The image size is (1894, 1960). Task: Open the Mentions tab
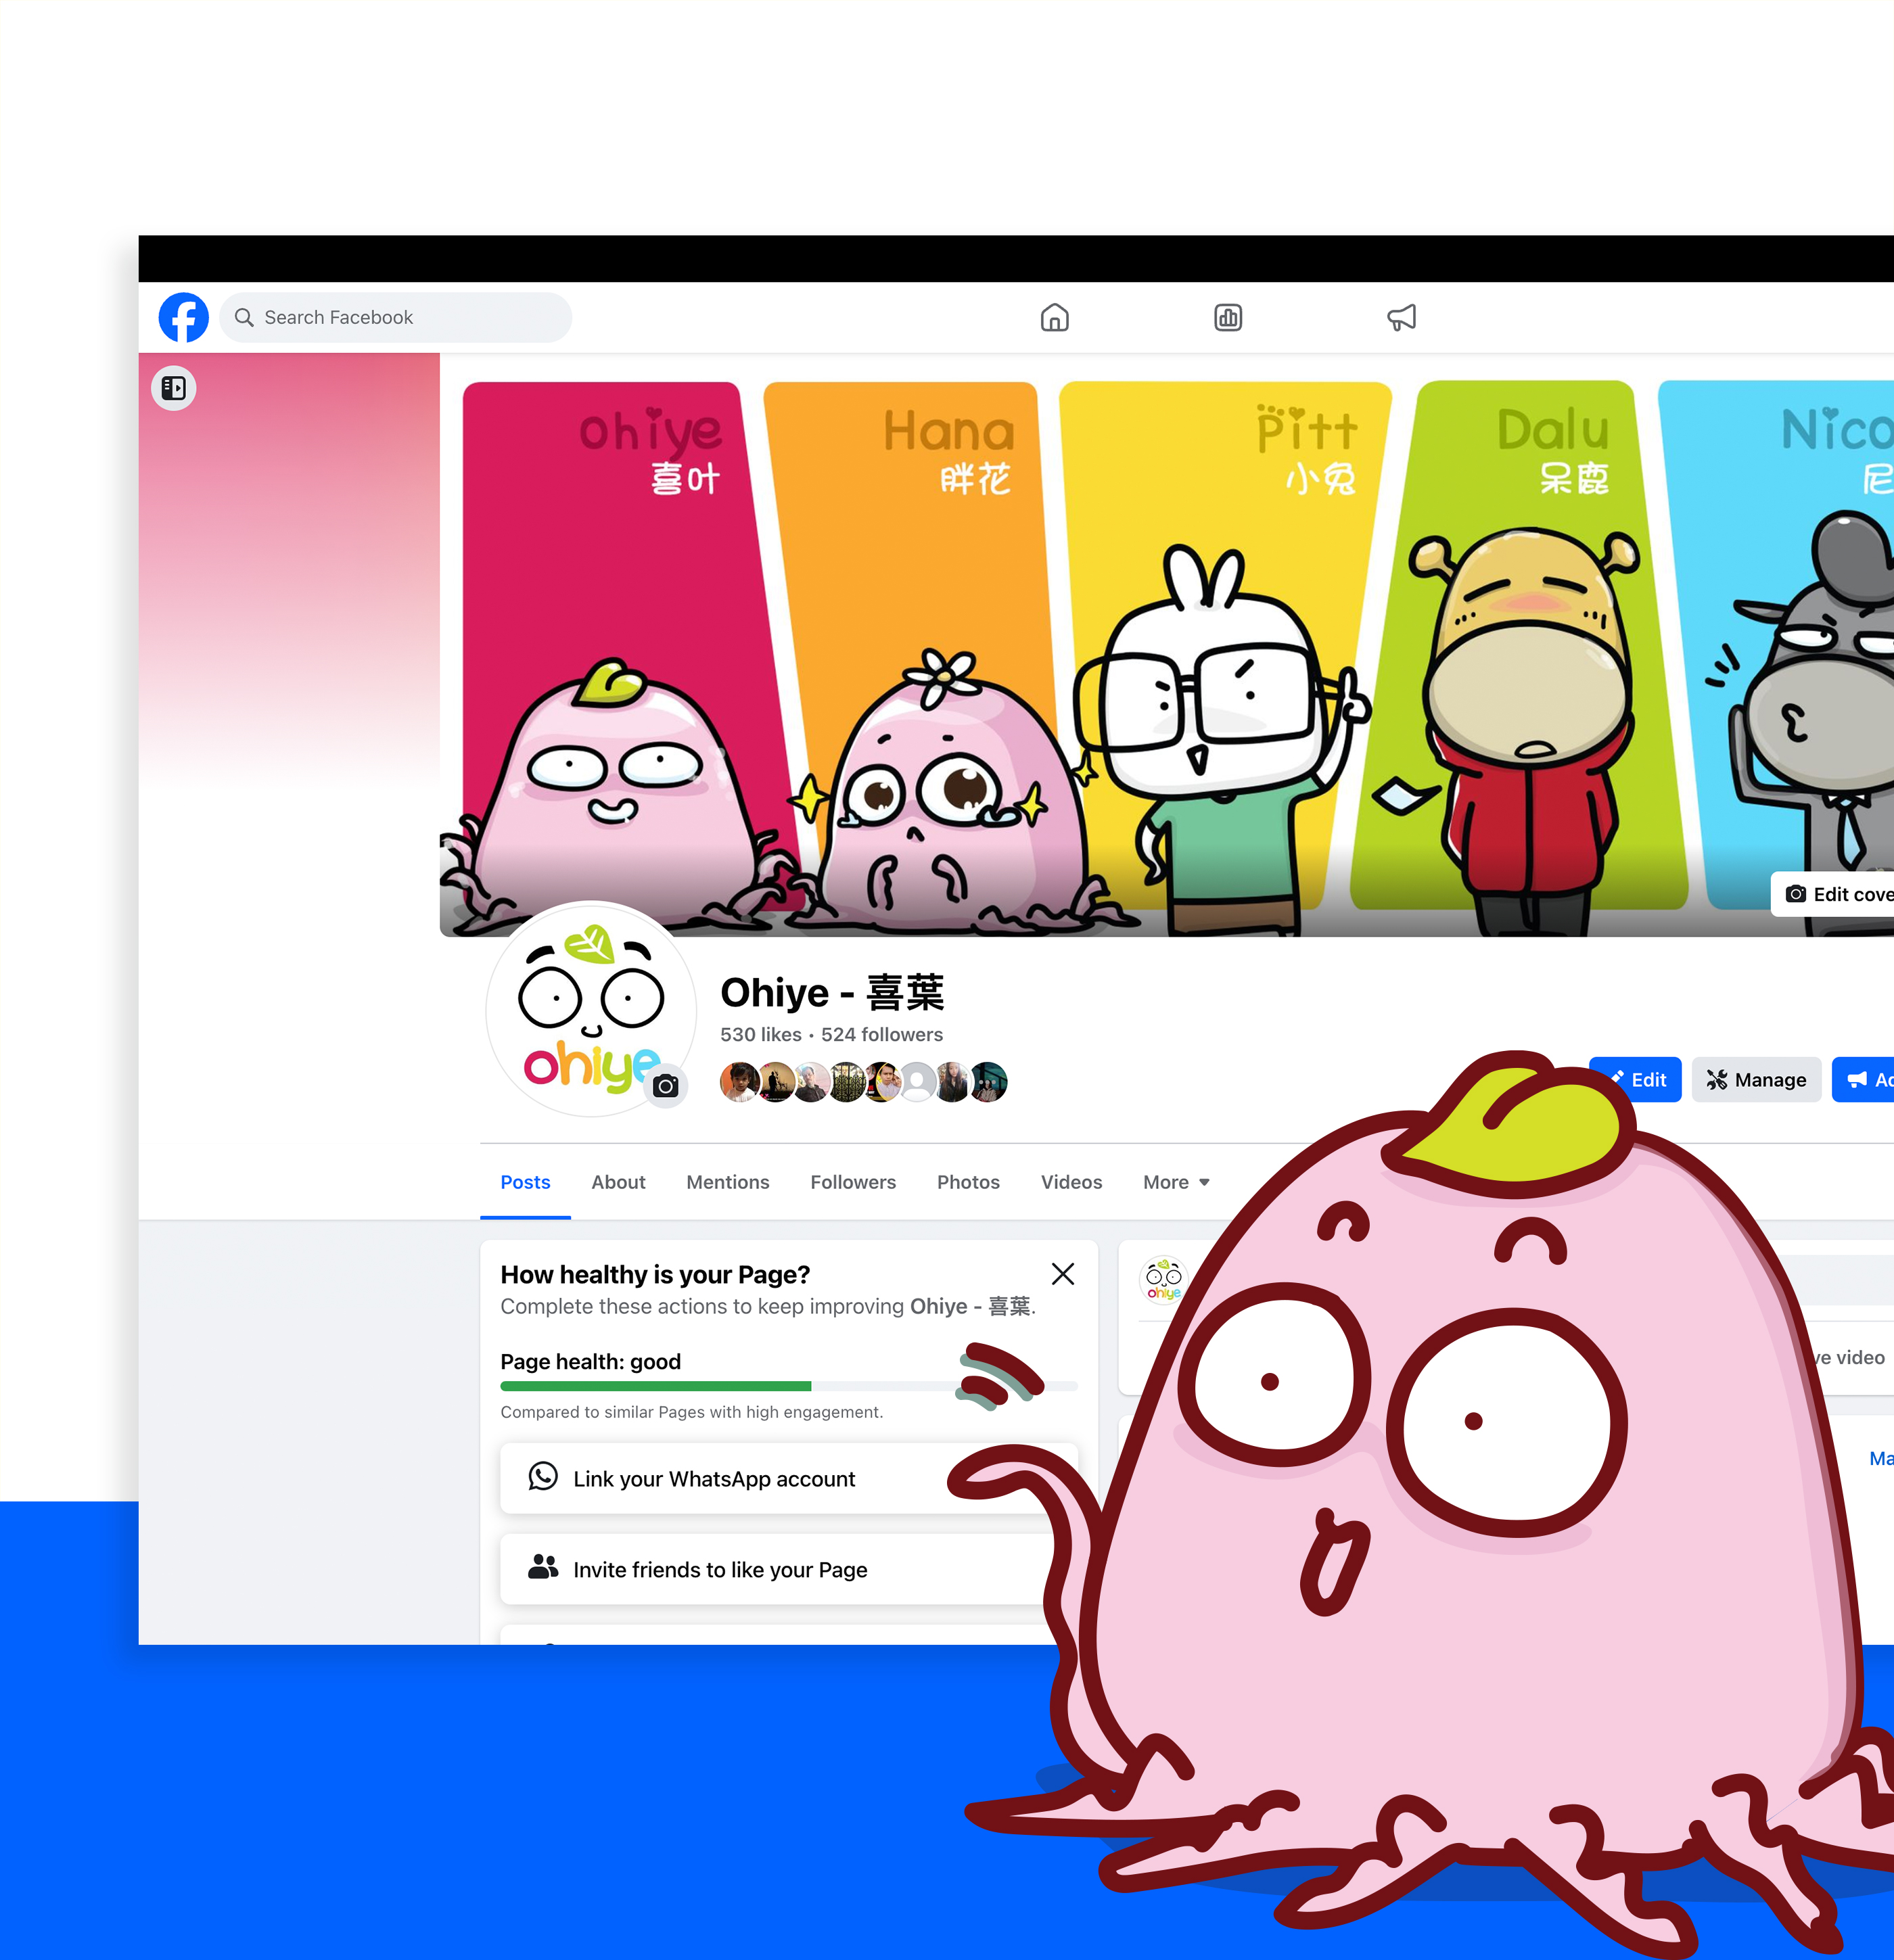tap(727, 1182)
